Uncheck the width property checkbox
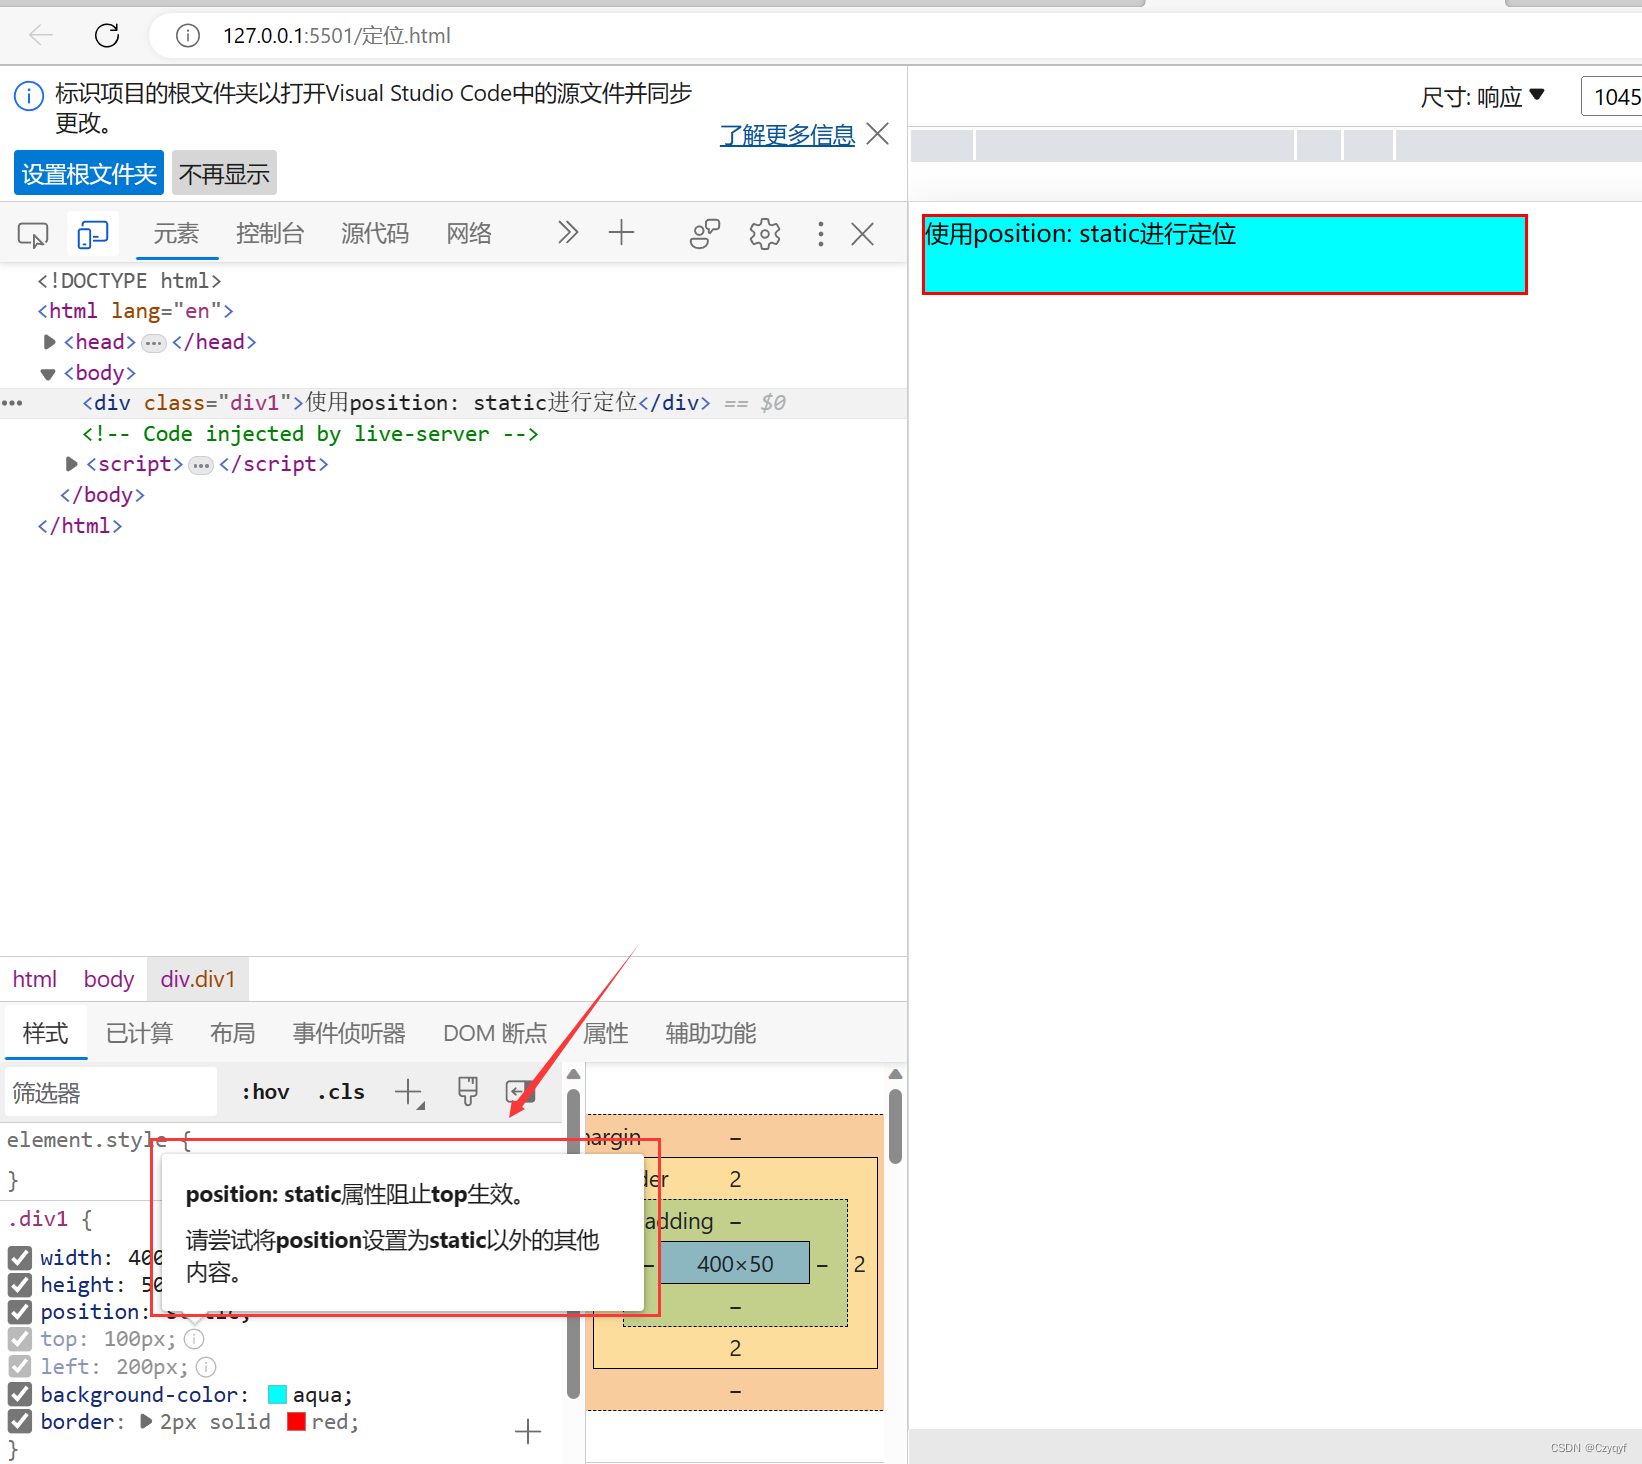Image resolution: width=1642 pixels, height=1464 pixels. [x=20, y=1258]
